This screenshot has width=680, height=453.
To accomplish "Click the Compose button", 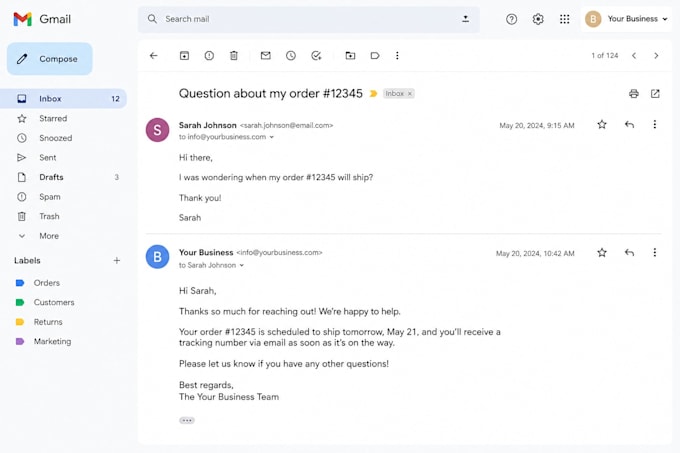I will 49,59.
